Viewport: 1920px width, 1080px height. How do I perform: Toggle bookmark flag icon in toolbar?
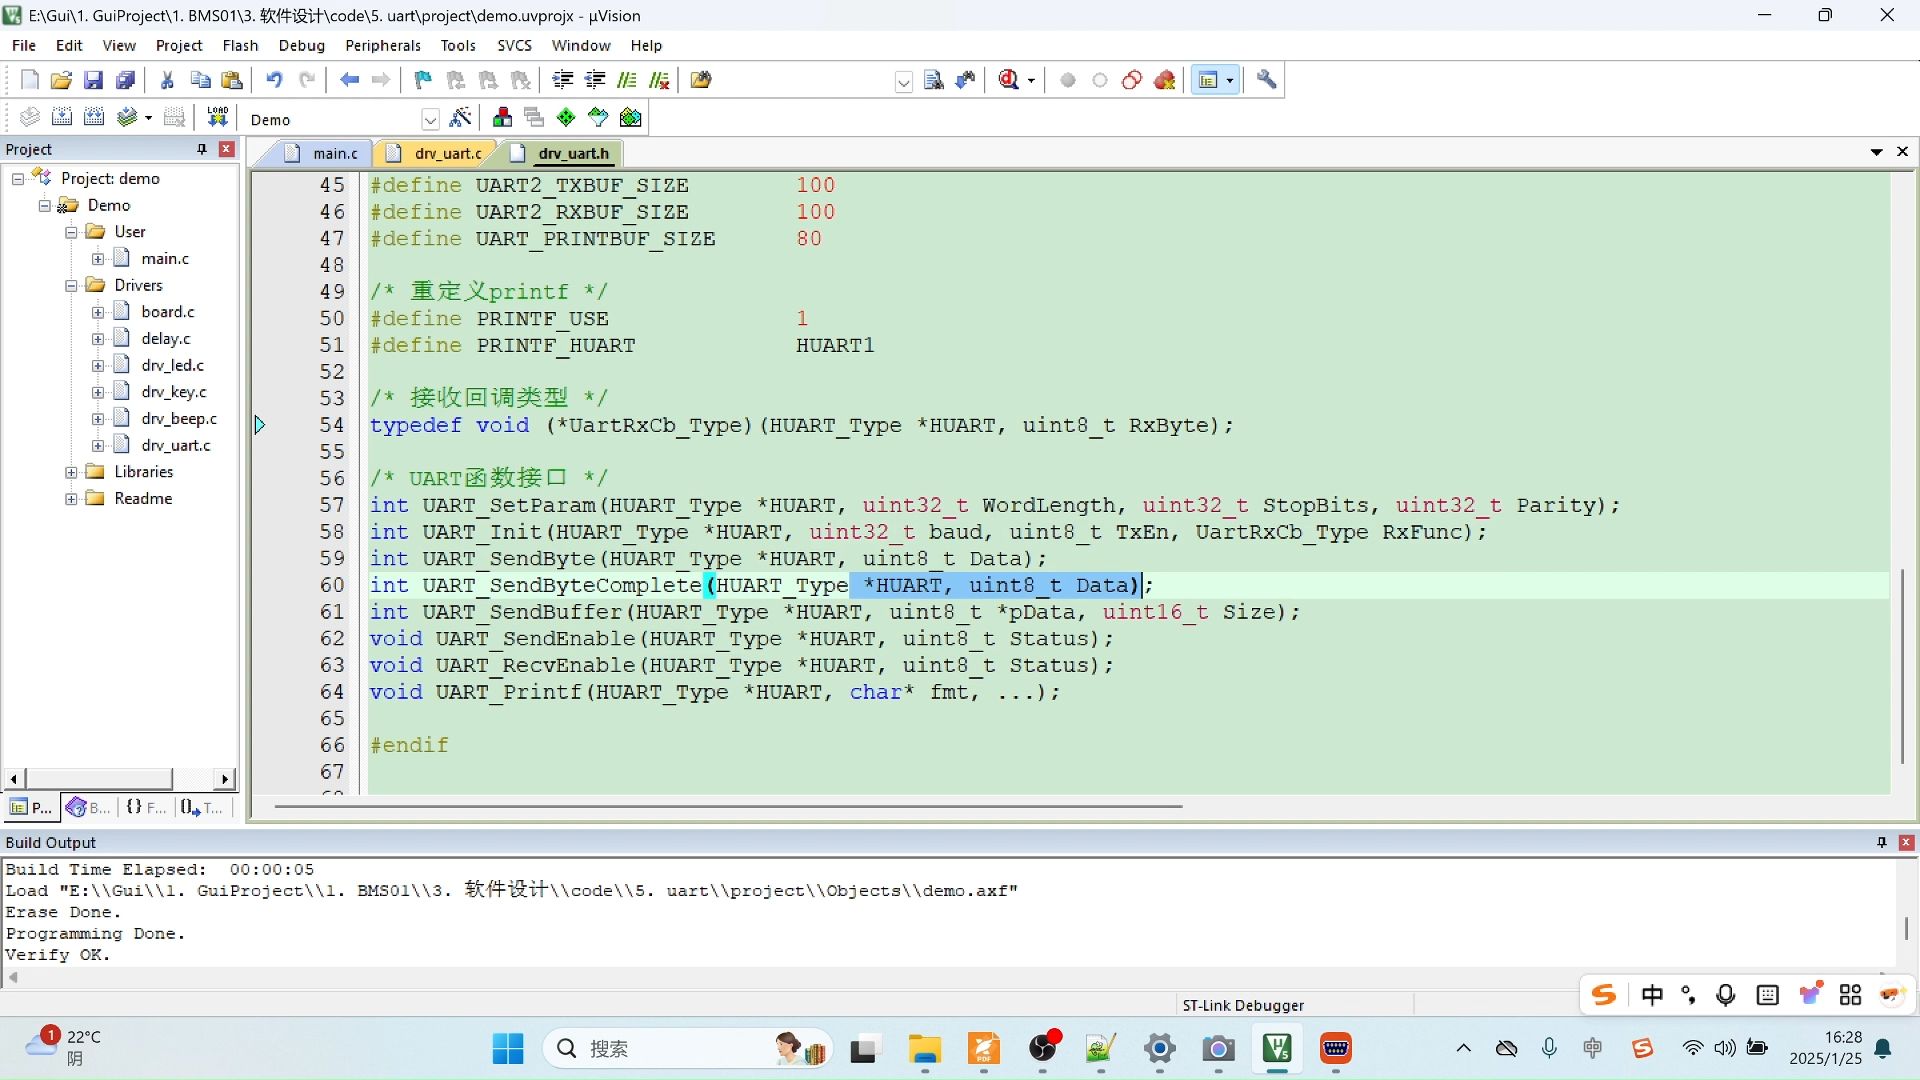[x=423, y=80]
